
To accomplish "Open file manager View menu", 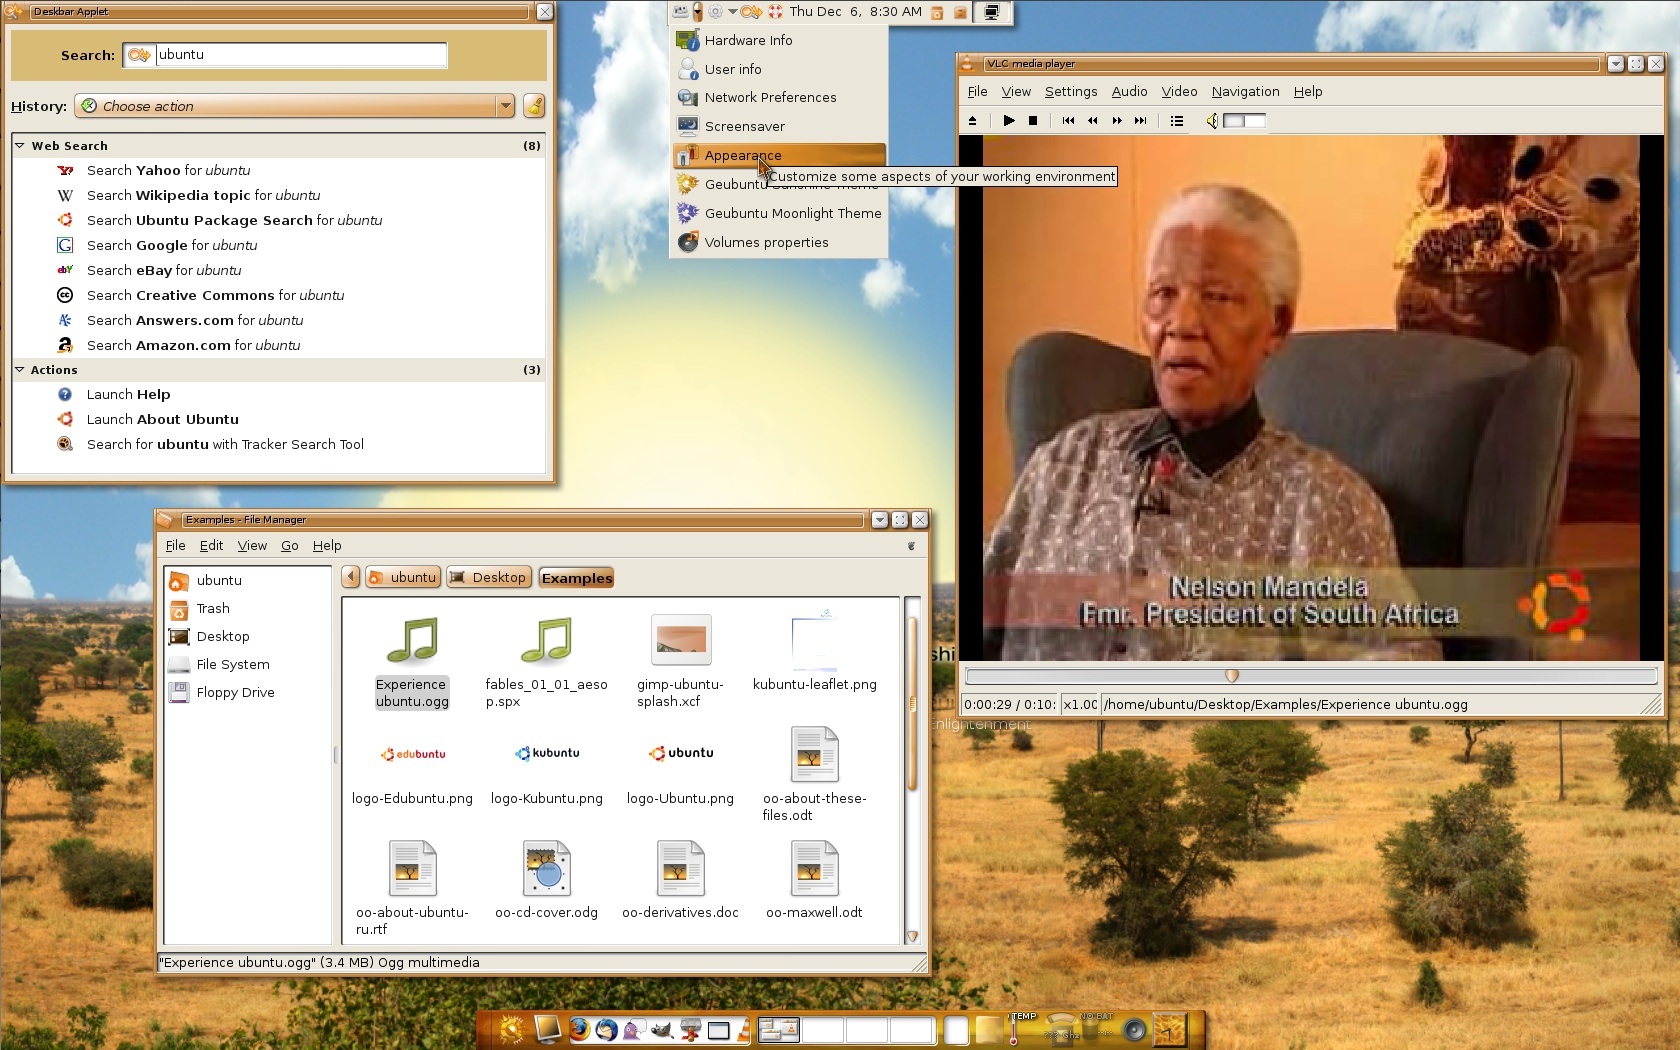I will pyautogui.click(x=252, y=546).
